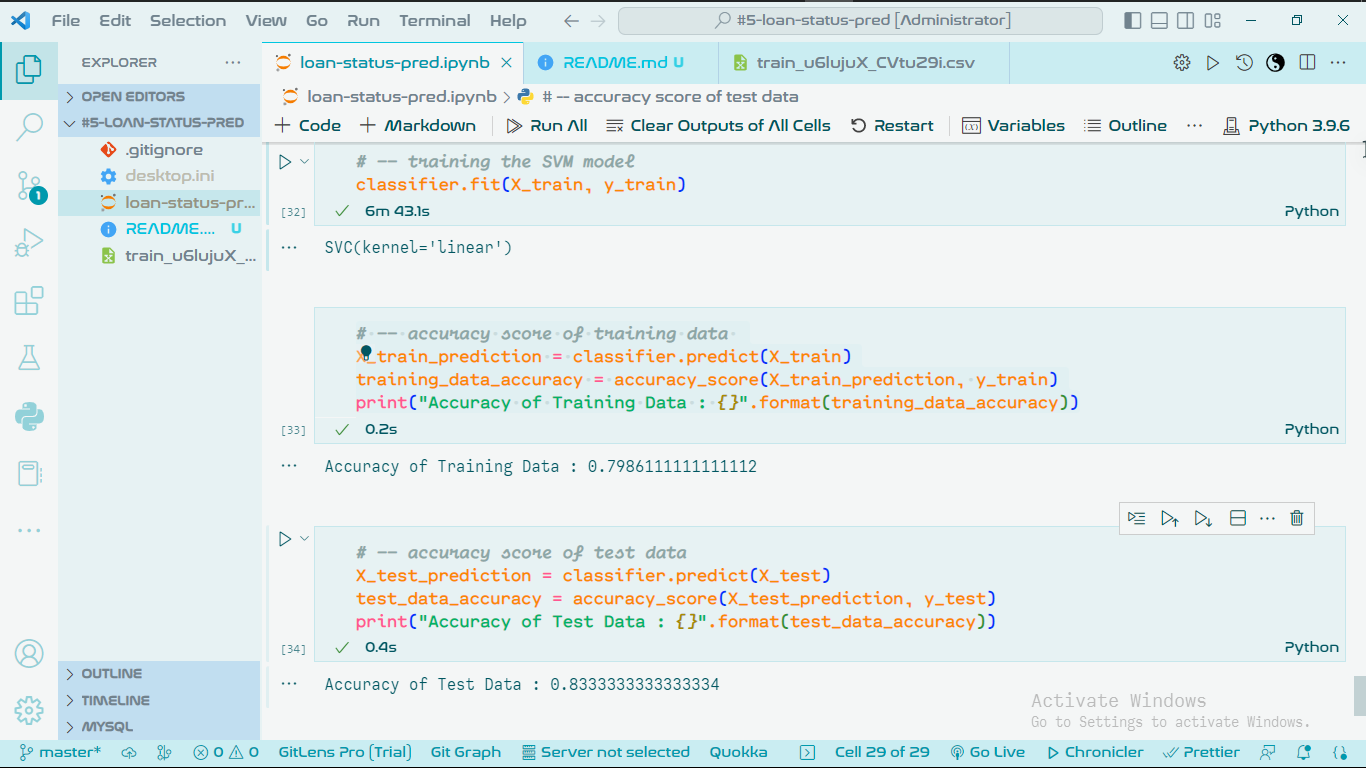Switch to README.md tab
The height and width of the screenshot is (768, 1366).
tap(623, 62)
